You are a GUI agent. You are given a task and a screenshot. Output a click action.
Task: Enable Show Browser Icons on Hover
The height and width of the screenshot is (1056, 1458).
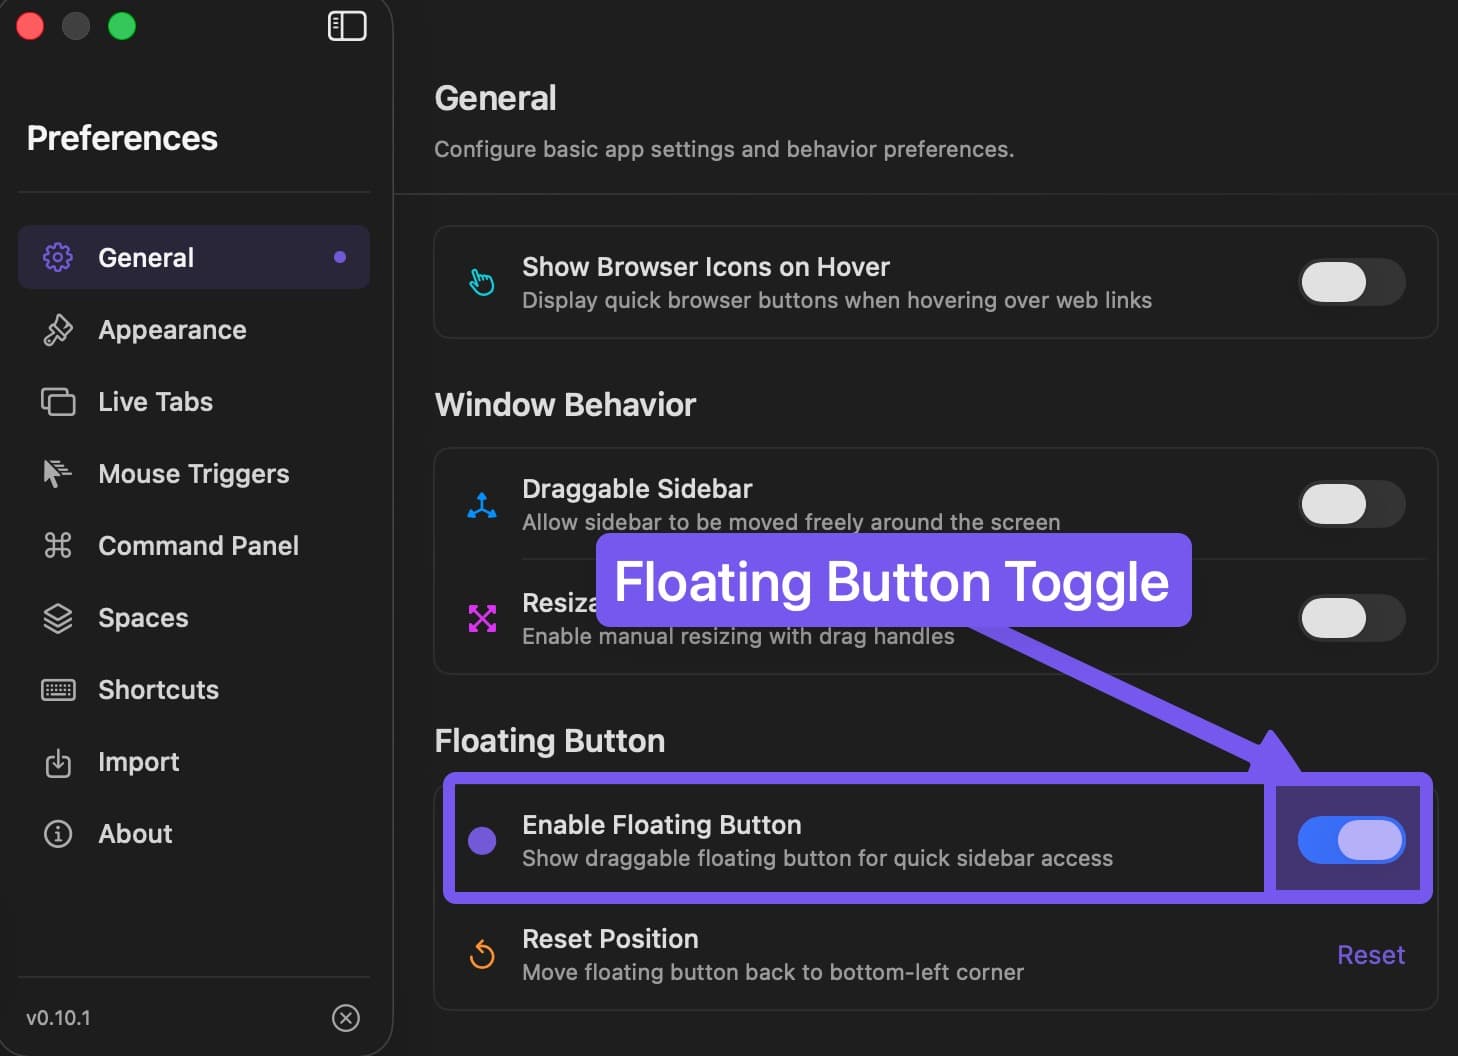[1351, 282]
